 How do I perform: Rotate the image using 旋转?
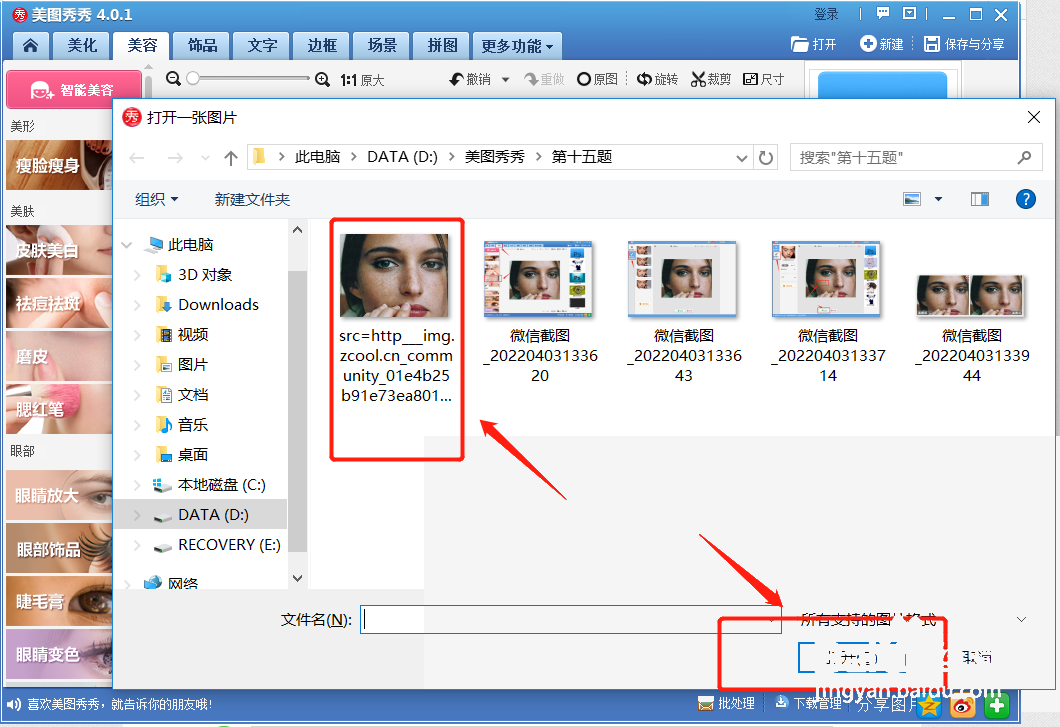pyautogui.click(x=657, y=79)
